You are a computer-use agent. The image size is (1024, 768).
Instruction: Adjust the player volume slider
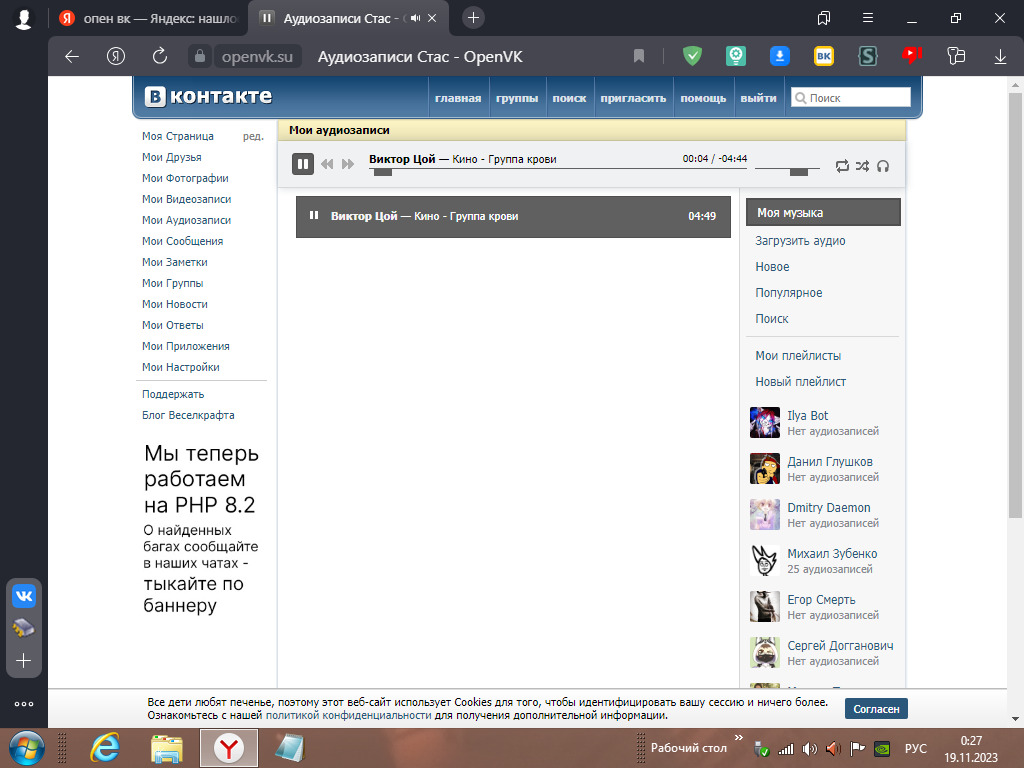click(x=787, y=170)
